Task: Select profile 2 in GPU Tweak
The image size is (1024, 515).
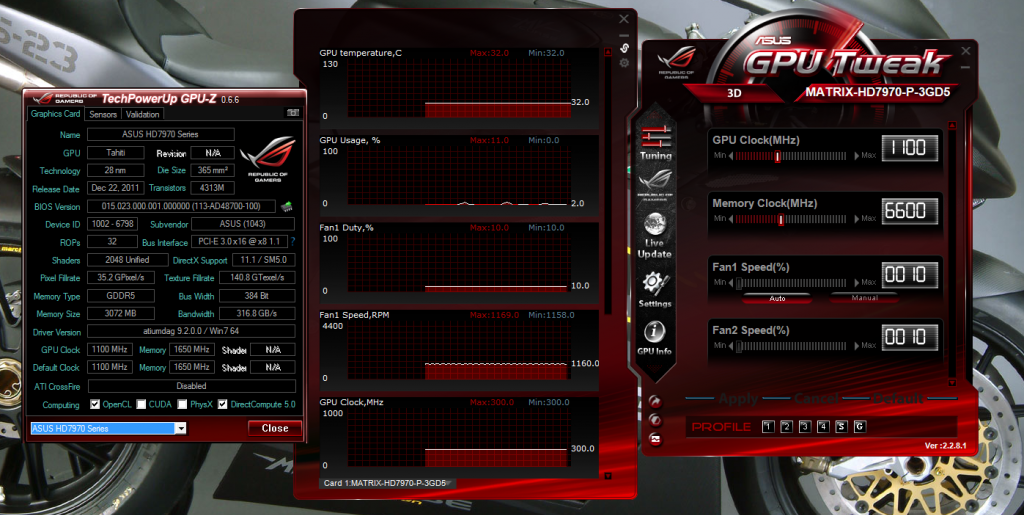Action: click(786, 427)
